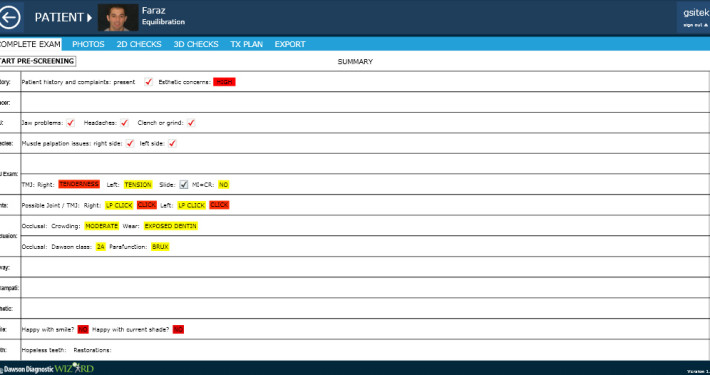Click the red TENDERNESS TMJ right tag
Screen dimensions: 710x375
pyautogui.click(x=79, y=184)
